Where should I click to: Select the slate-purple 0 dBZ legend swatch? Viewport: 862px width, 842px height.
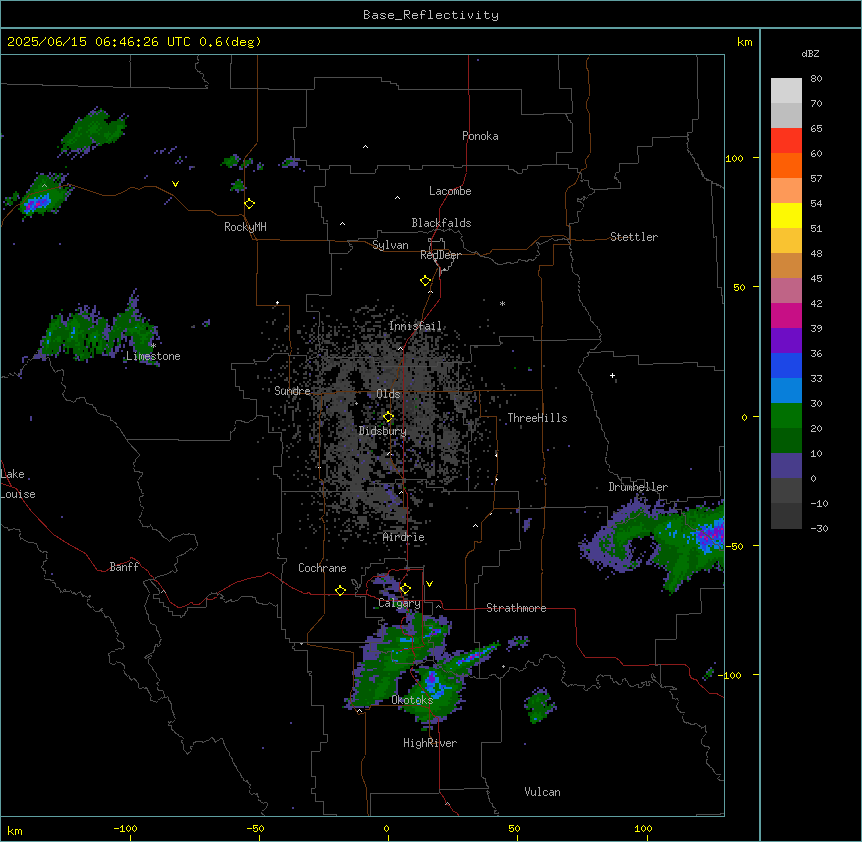[786, 466]
